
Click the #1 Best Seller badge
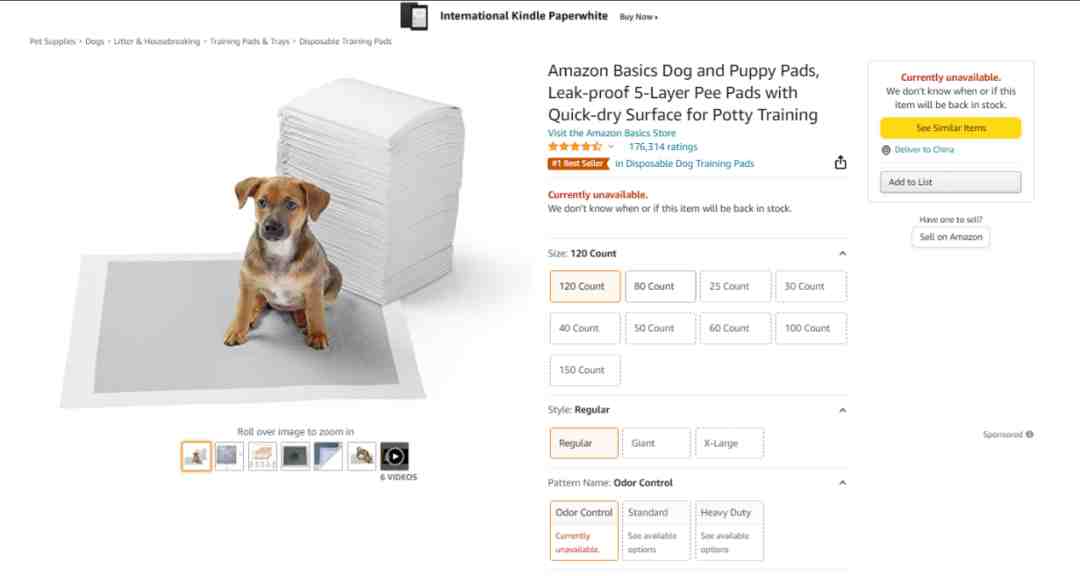[579, 163]
